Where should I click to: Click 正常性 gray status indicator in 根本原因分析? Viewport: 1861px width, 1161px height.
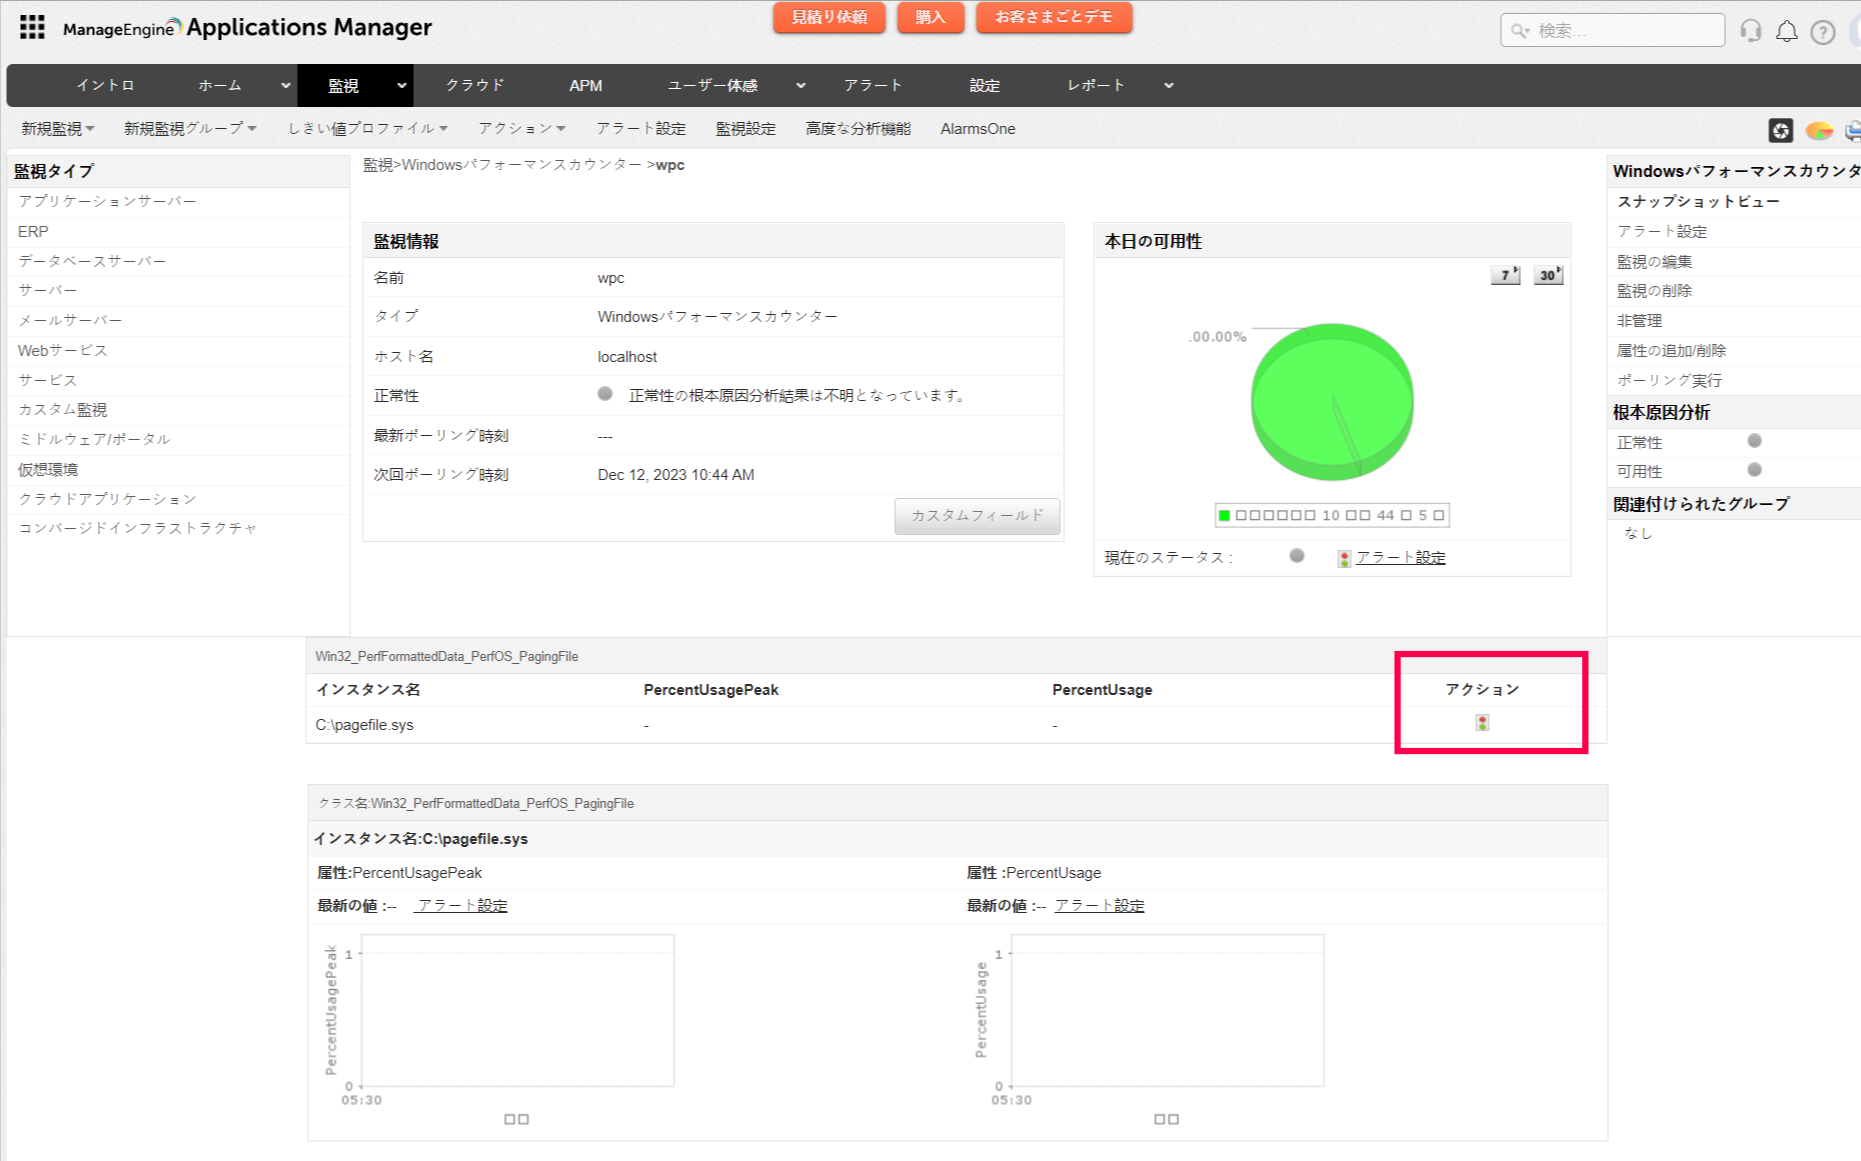pos(1754,441)
